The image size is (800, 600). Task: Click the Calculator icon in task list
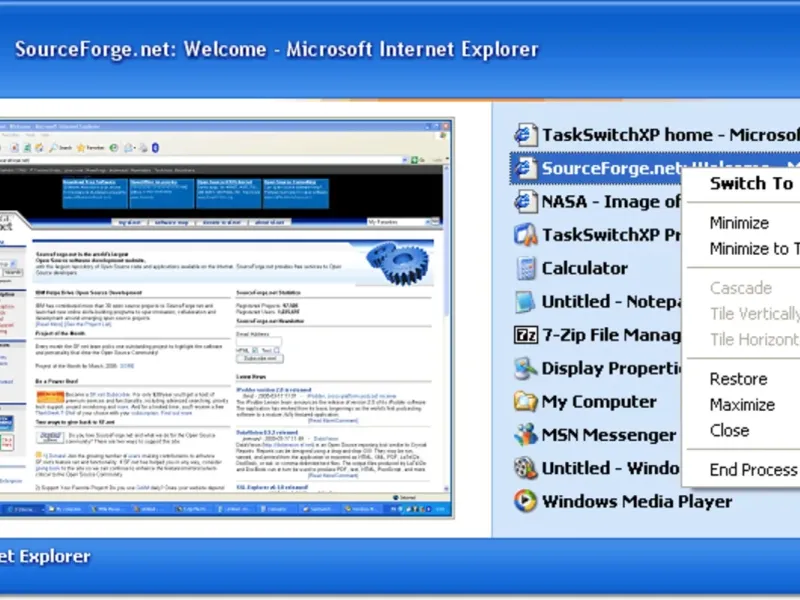(525, 268)
